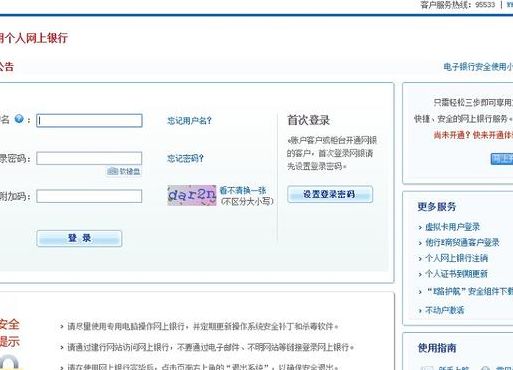
Task: Focus the username input field
Action: click(89, 120)
